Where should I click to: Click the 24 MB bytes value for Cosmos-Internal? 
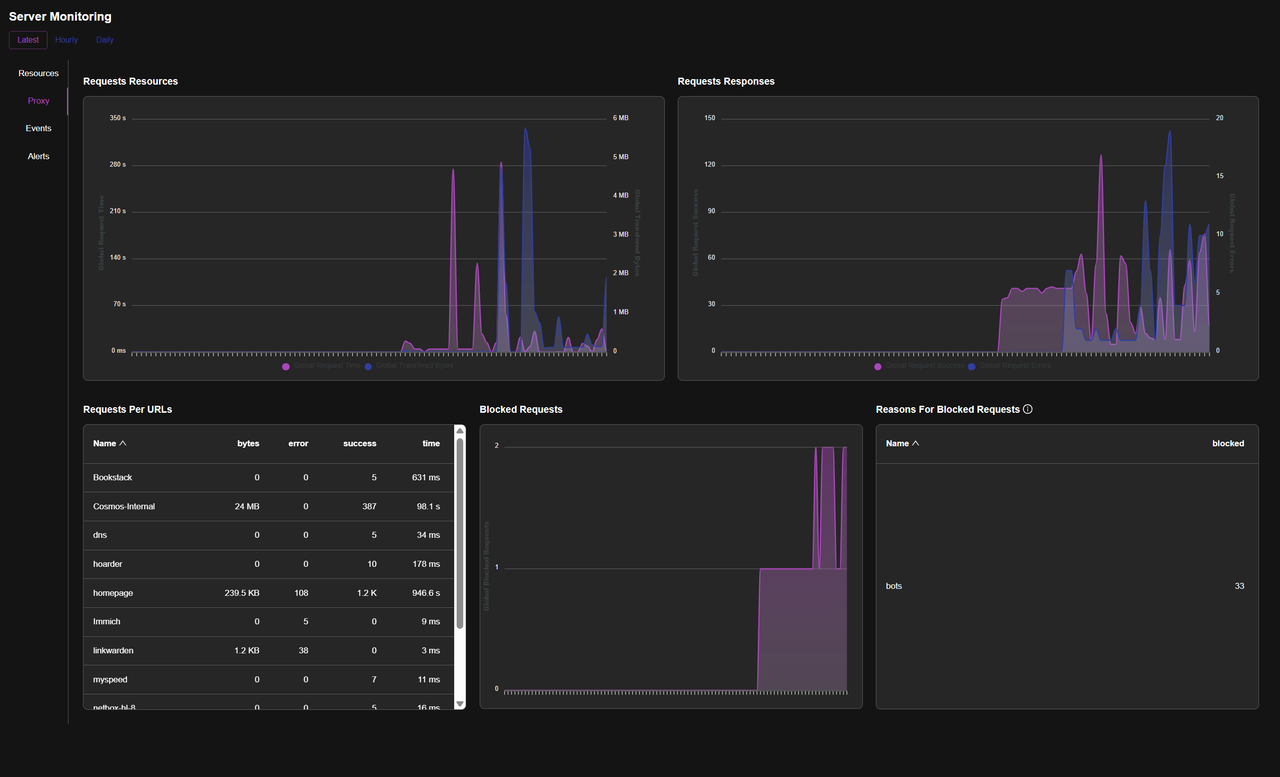247,507
